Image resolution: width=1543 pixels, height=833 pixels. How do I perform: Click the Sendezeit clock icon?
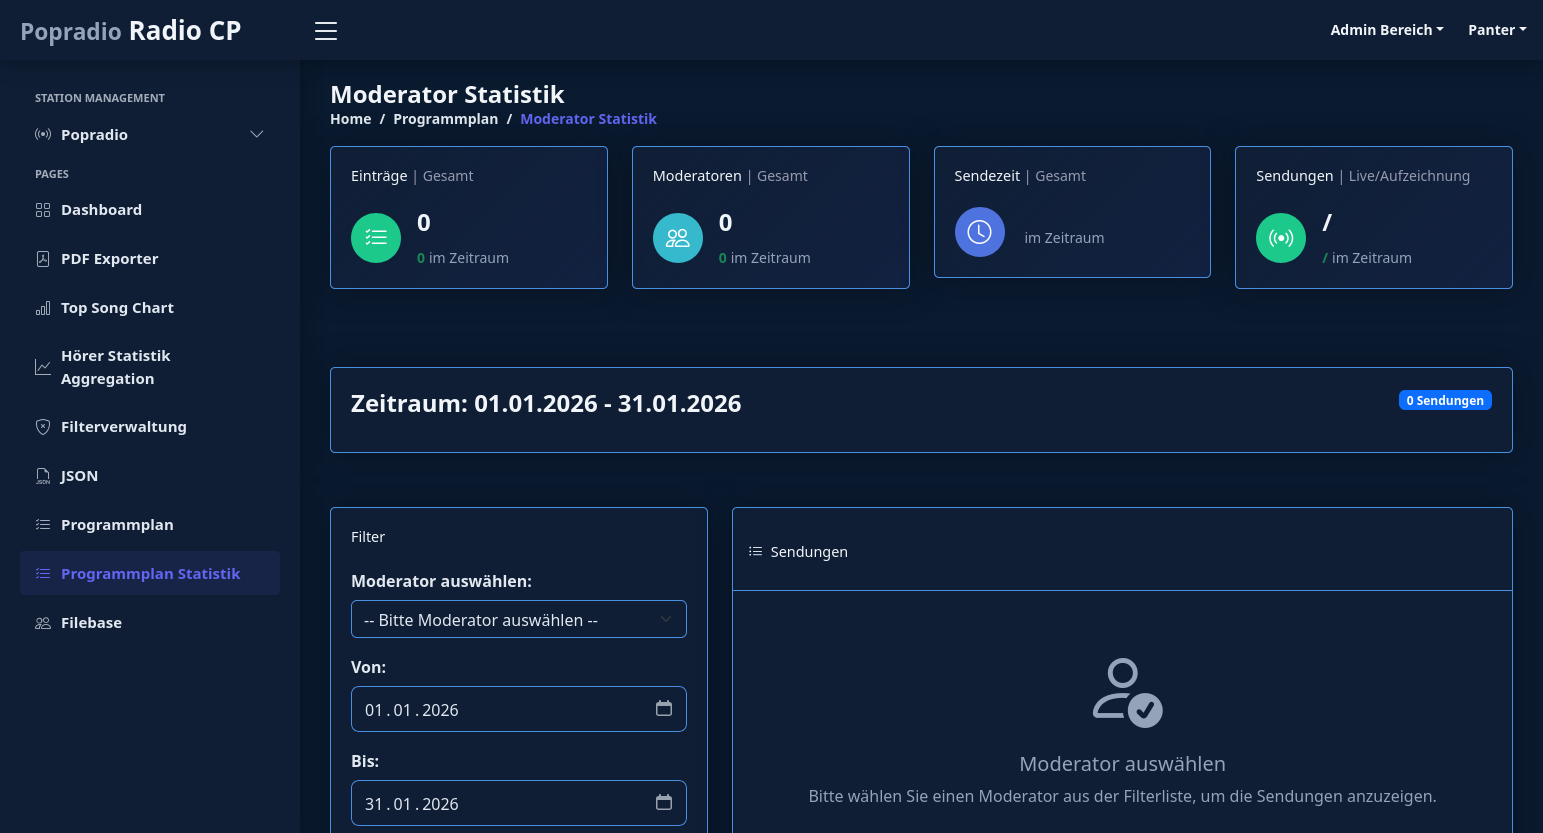980,231
